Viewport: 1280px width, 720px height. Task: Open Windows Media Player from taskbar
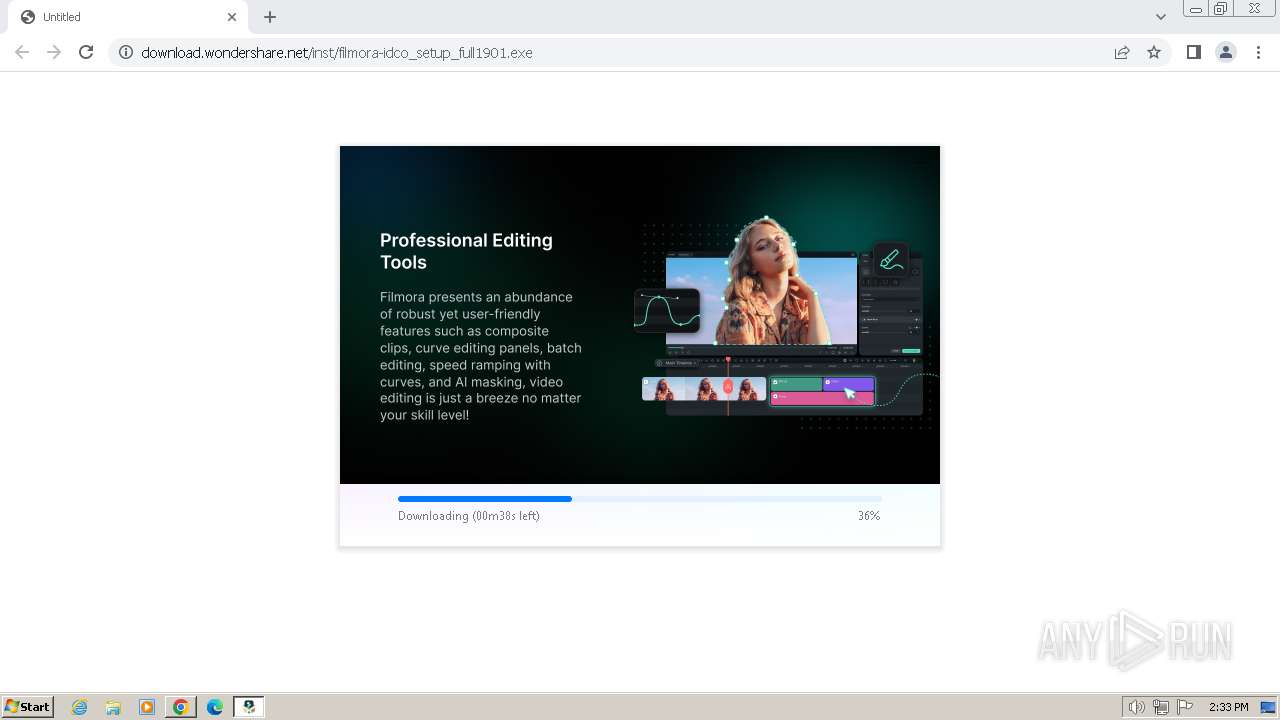pos(147,707)
